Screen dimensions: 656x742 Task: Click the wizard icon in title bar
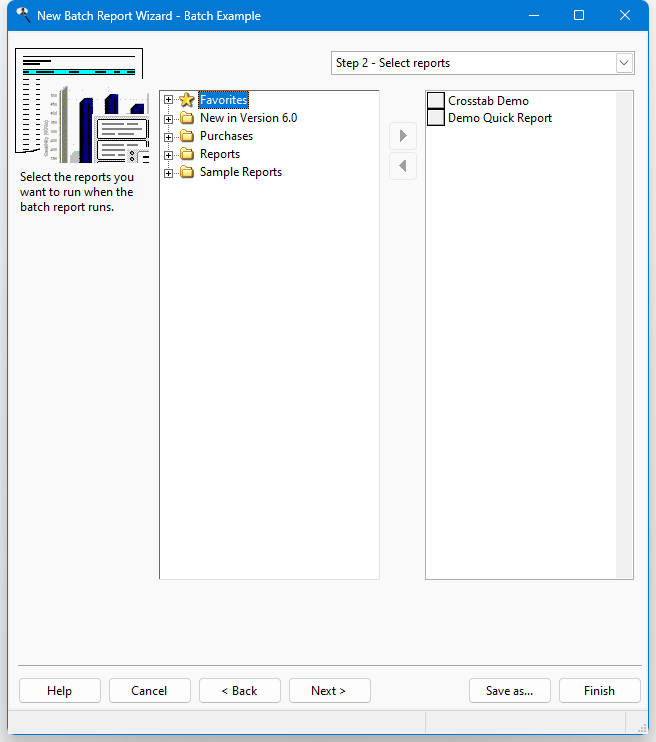23,15
